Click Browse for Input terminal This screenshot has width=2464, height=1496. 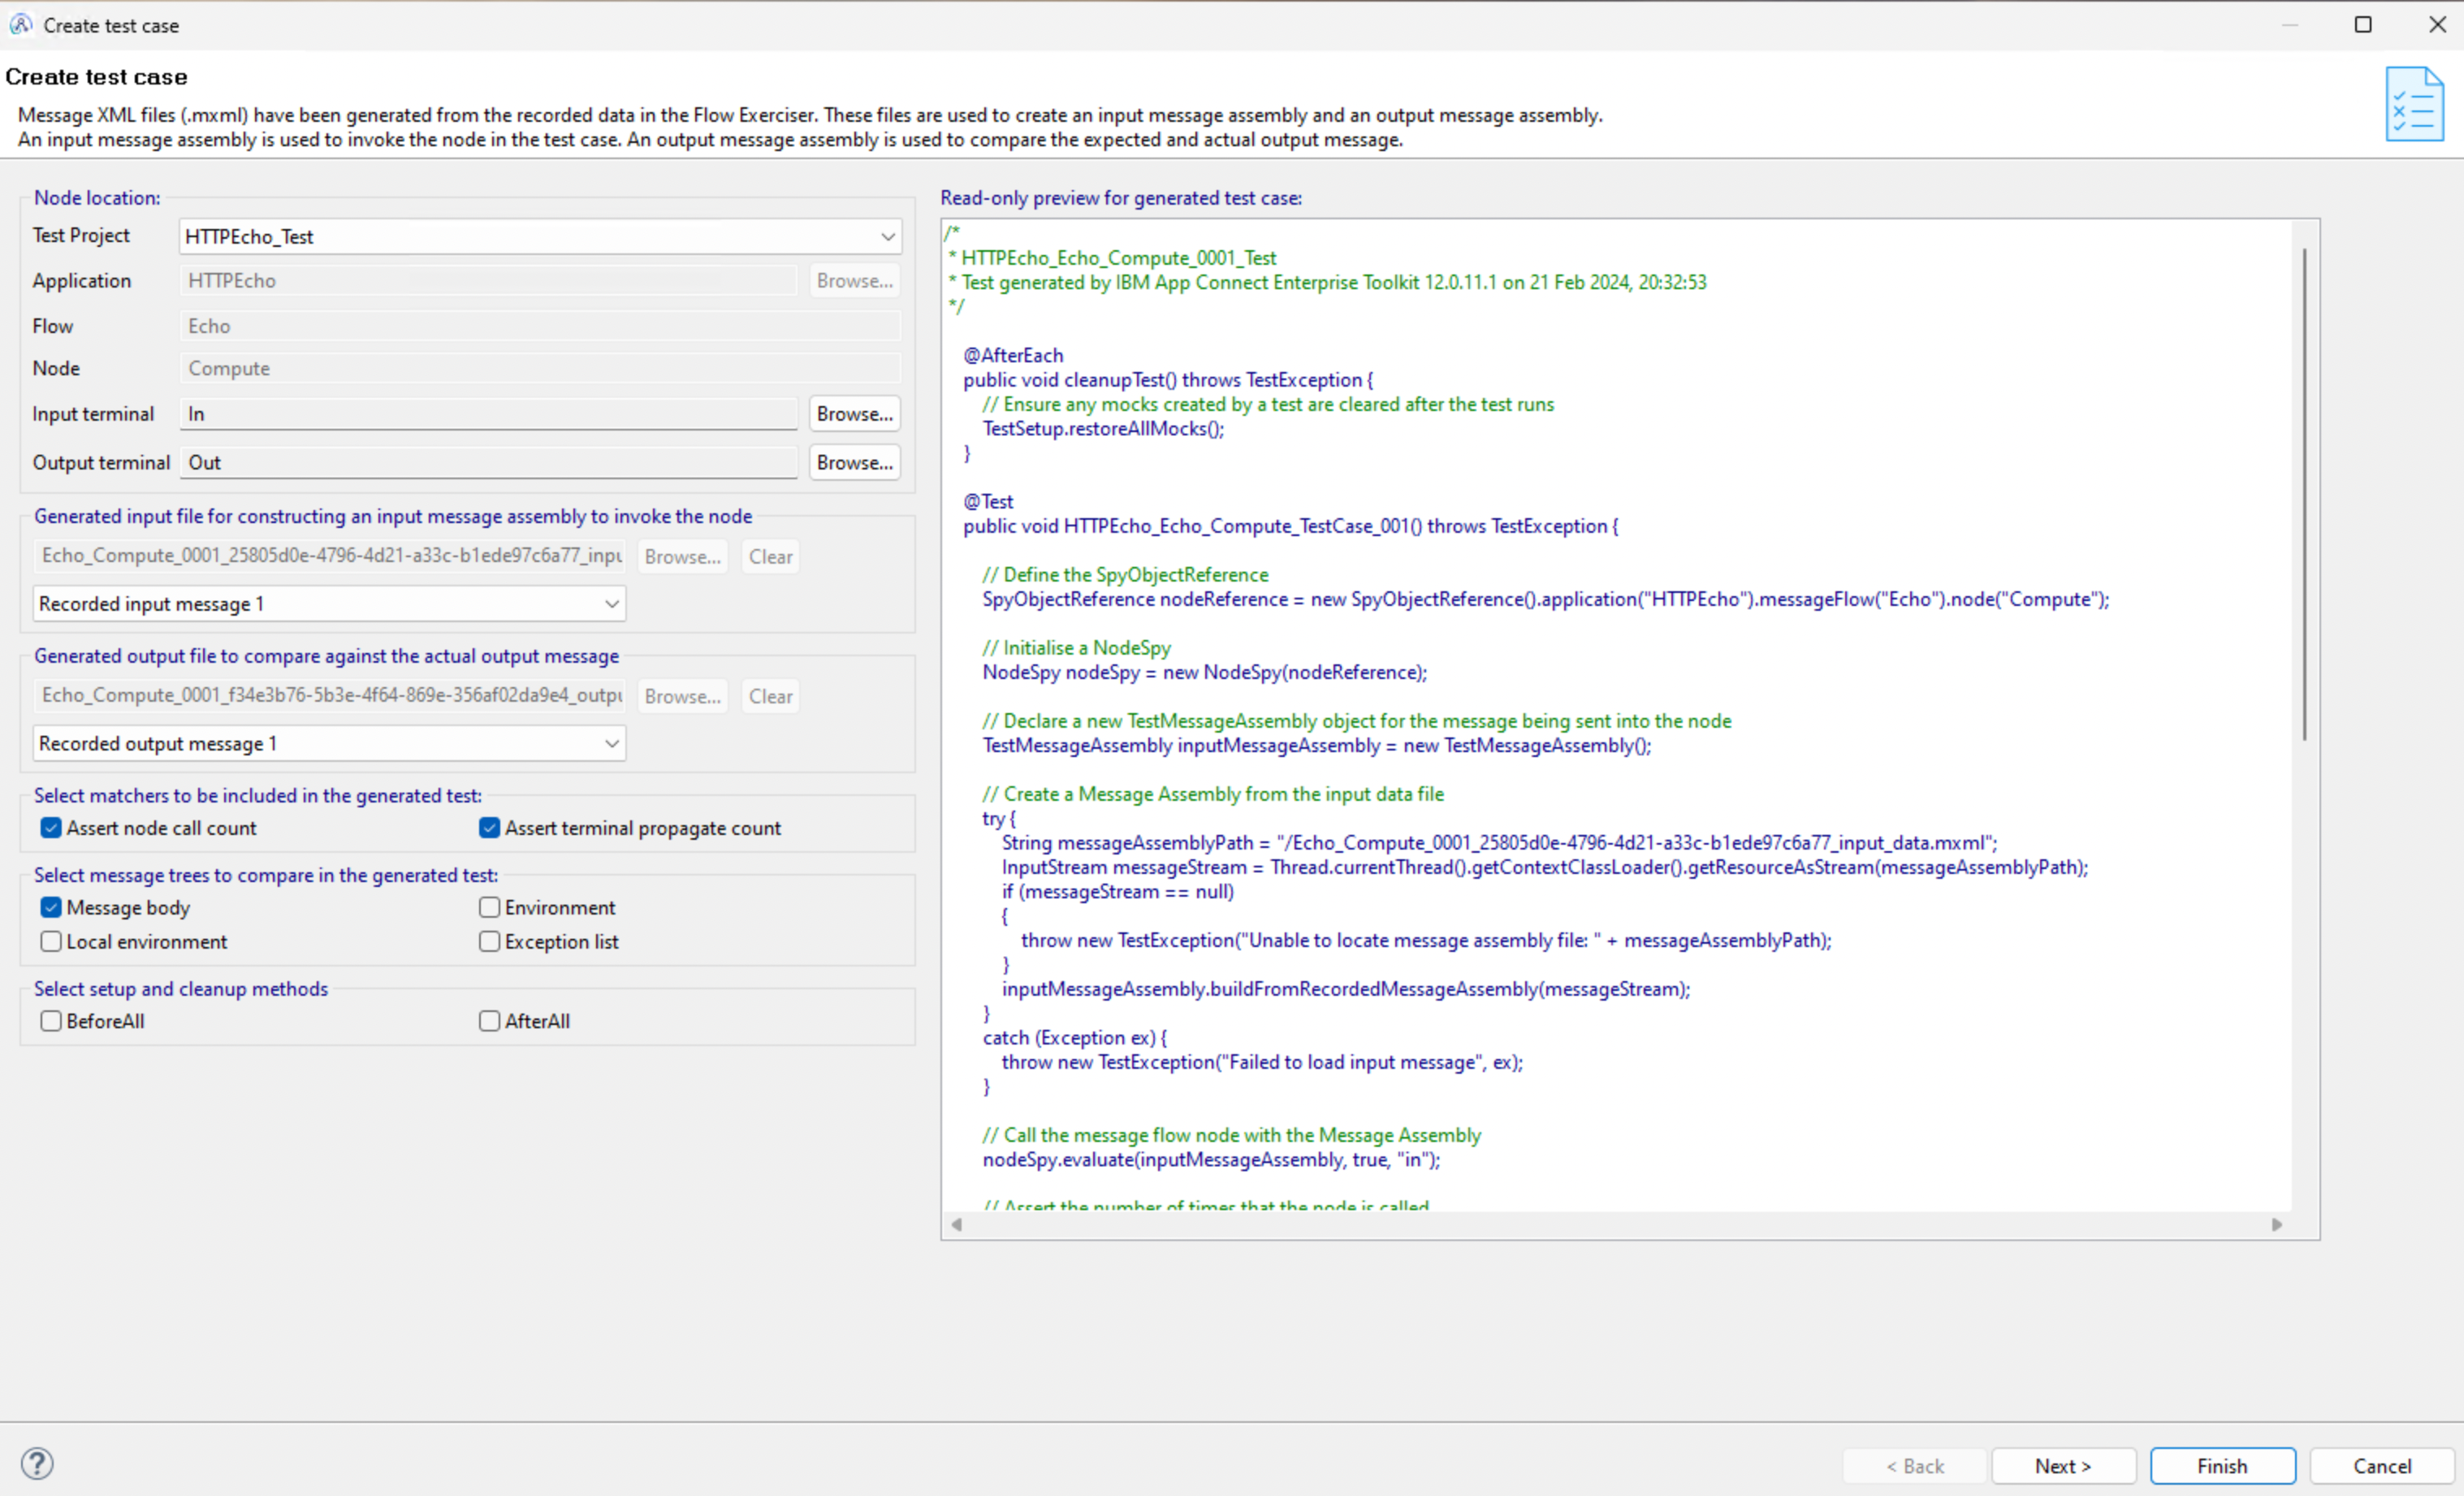[x=854, y=414]
